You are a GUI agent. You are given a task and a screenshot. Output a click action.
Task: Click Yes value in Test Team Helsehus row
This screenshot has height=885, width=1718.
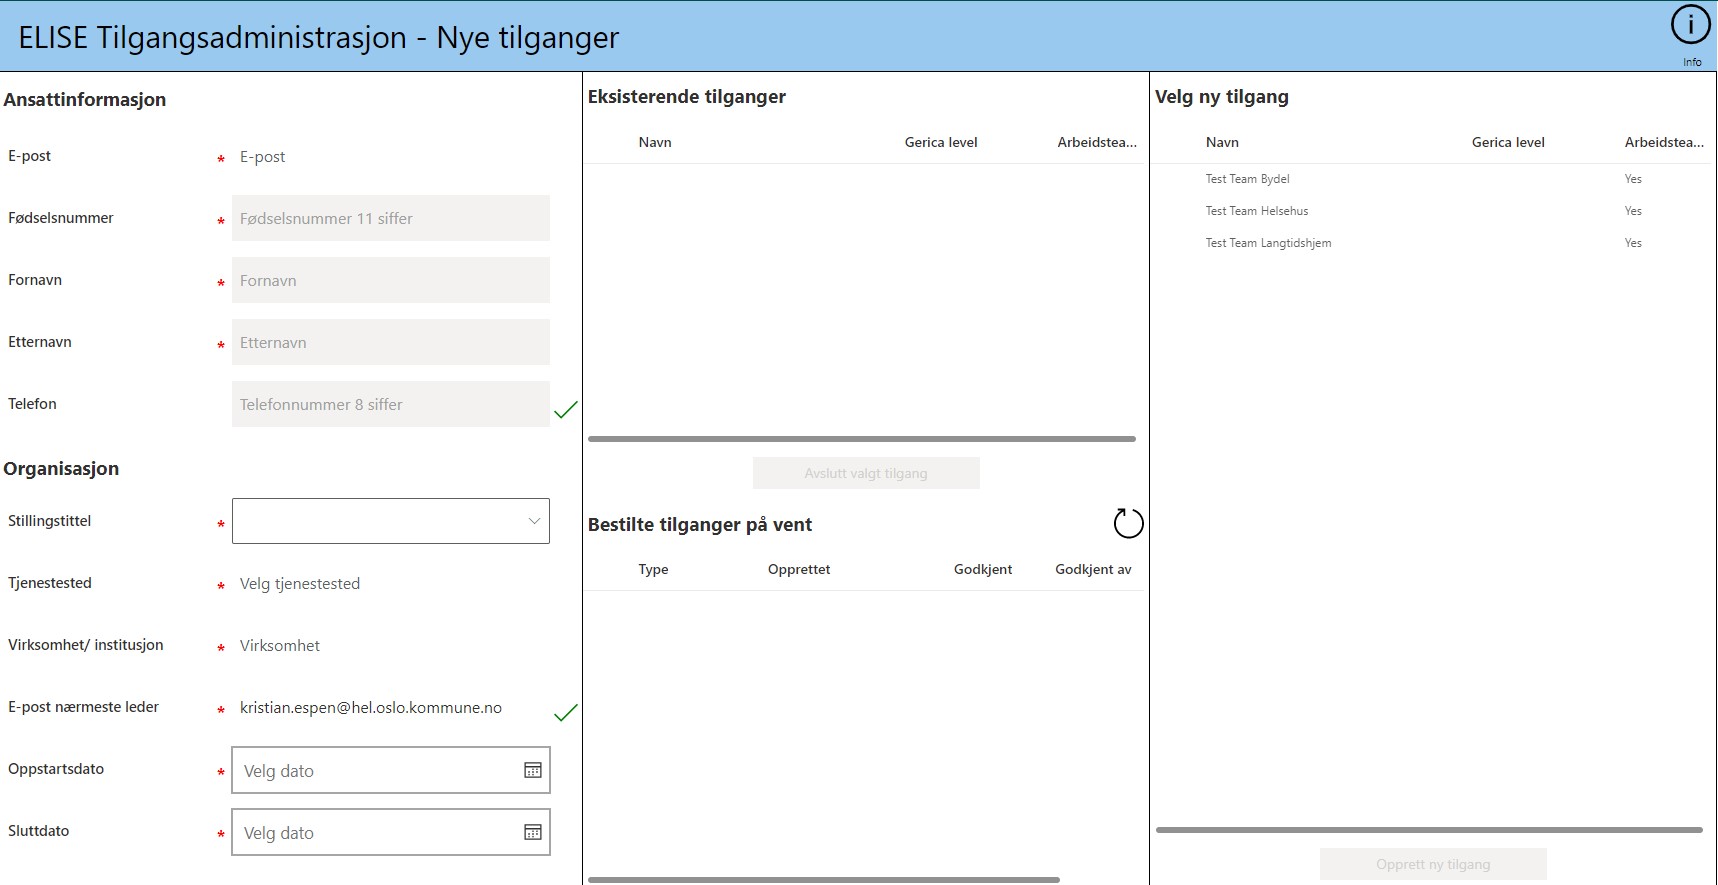(1633, 211)
